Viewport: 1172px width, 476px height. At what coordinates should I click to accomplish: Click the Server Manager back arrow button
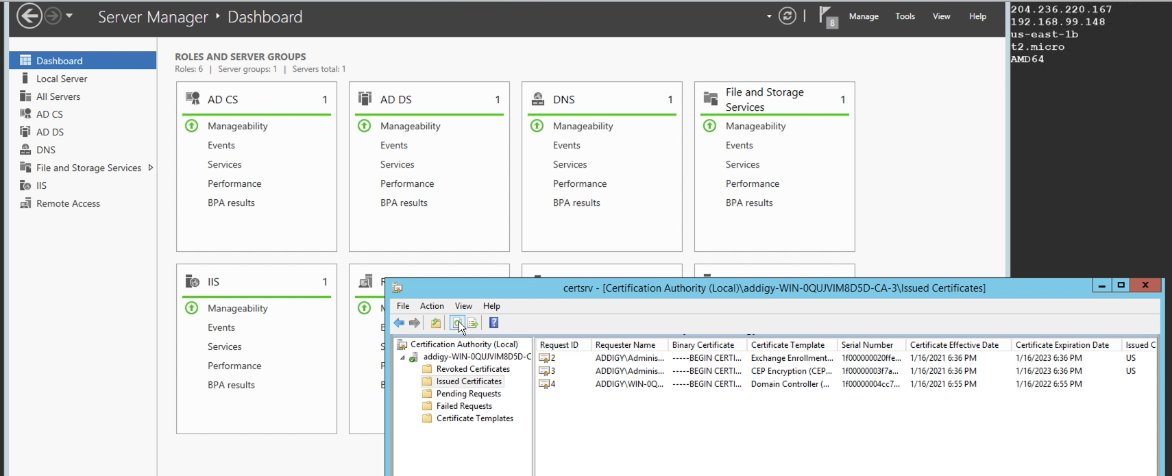click(29, 16)
